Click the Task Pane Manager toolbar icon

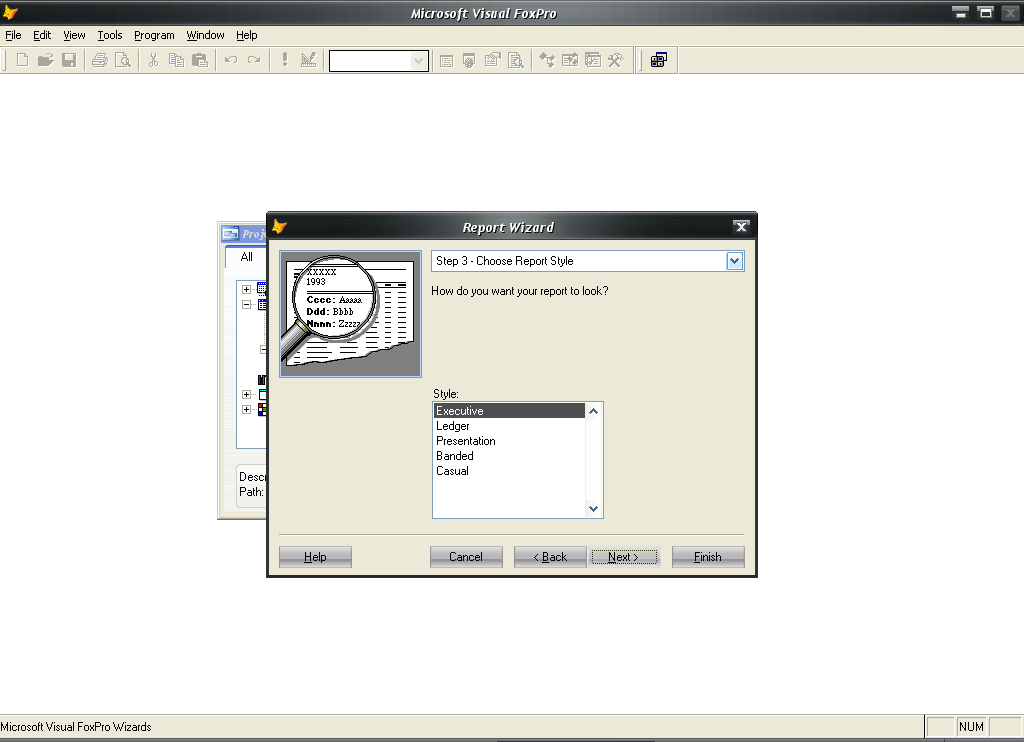(x=593, y=61)
